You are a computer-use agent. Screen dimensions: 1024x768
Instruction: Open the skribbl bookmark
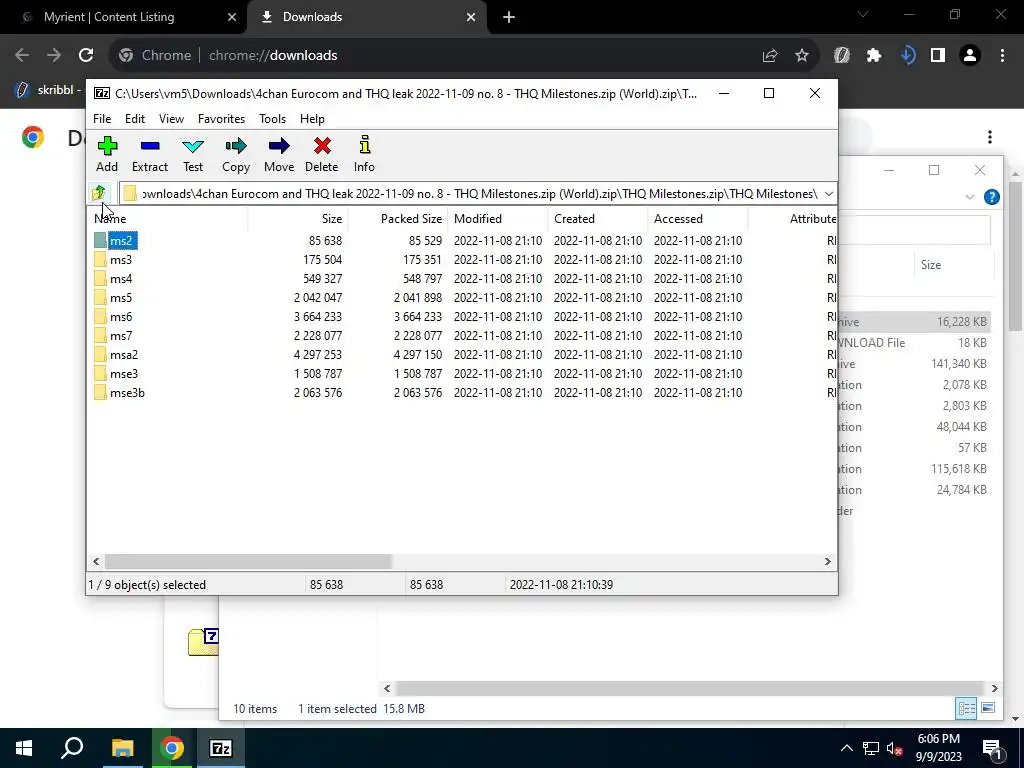point(47,89)
